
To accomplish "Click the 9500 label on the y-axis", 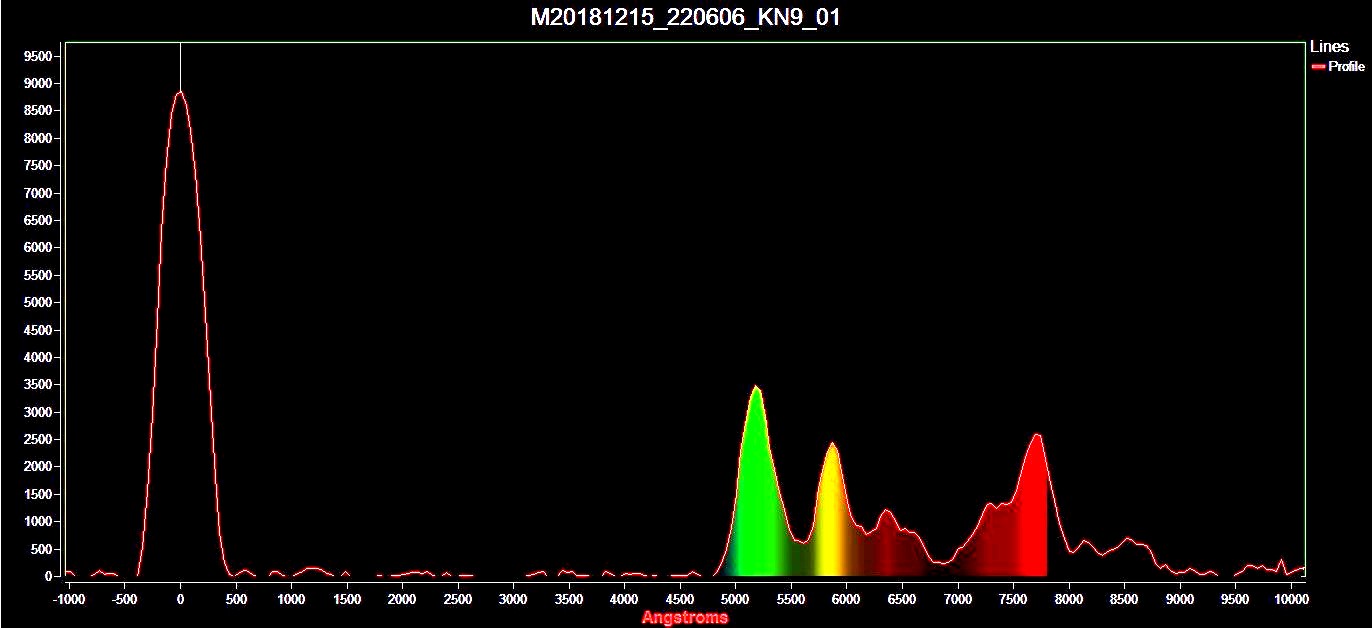I will 37,57.
